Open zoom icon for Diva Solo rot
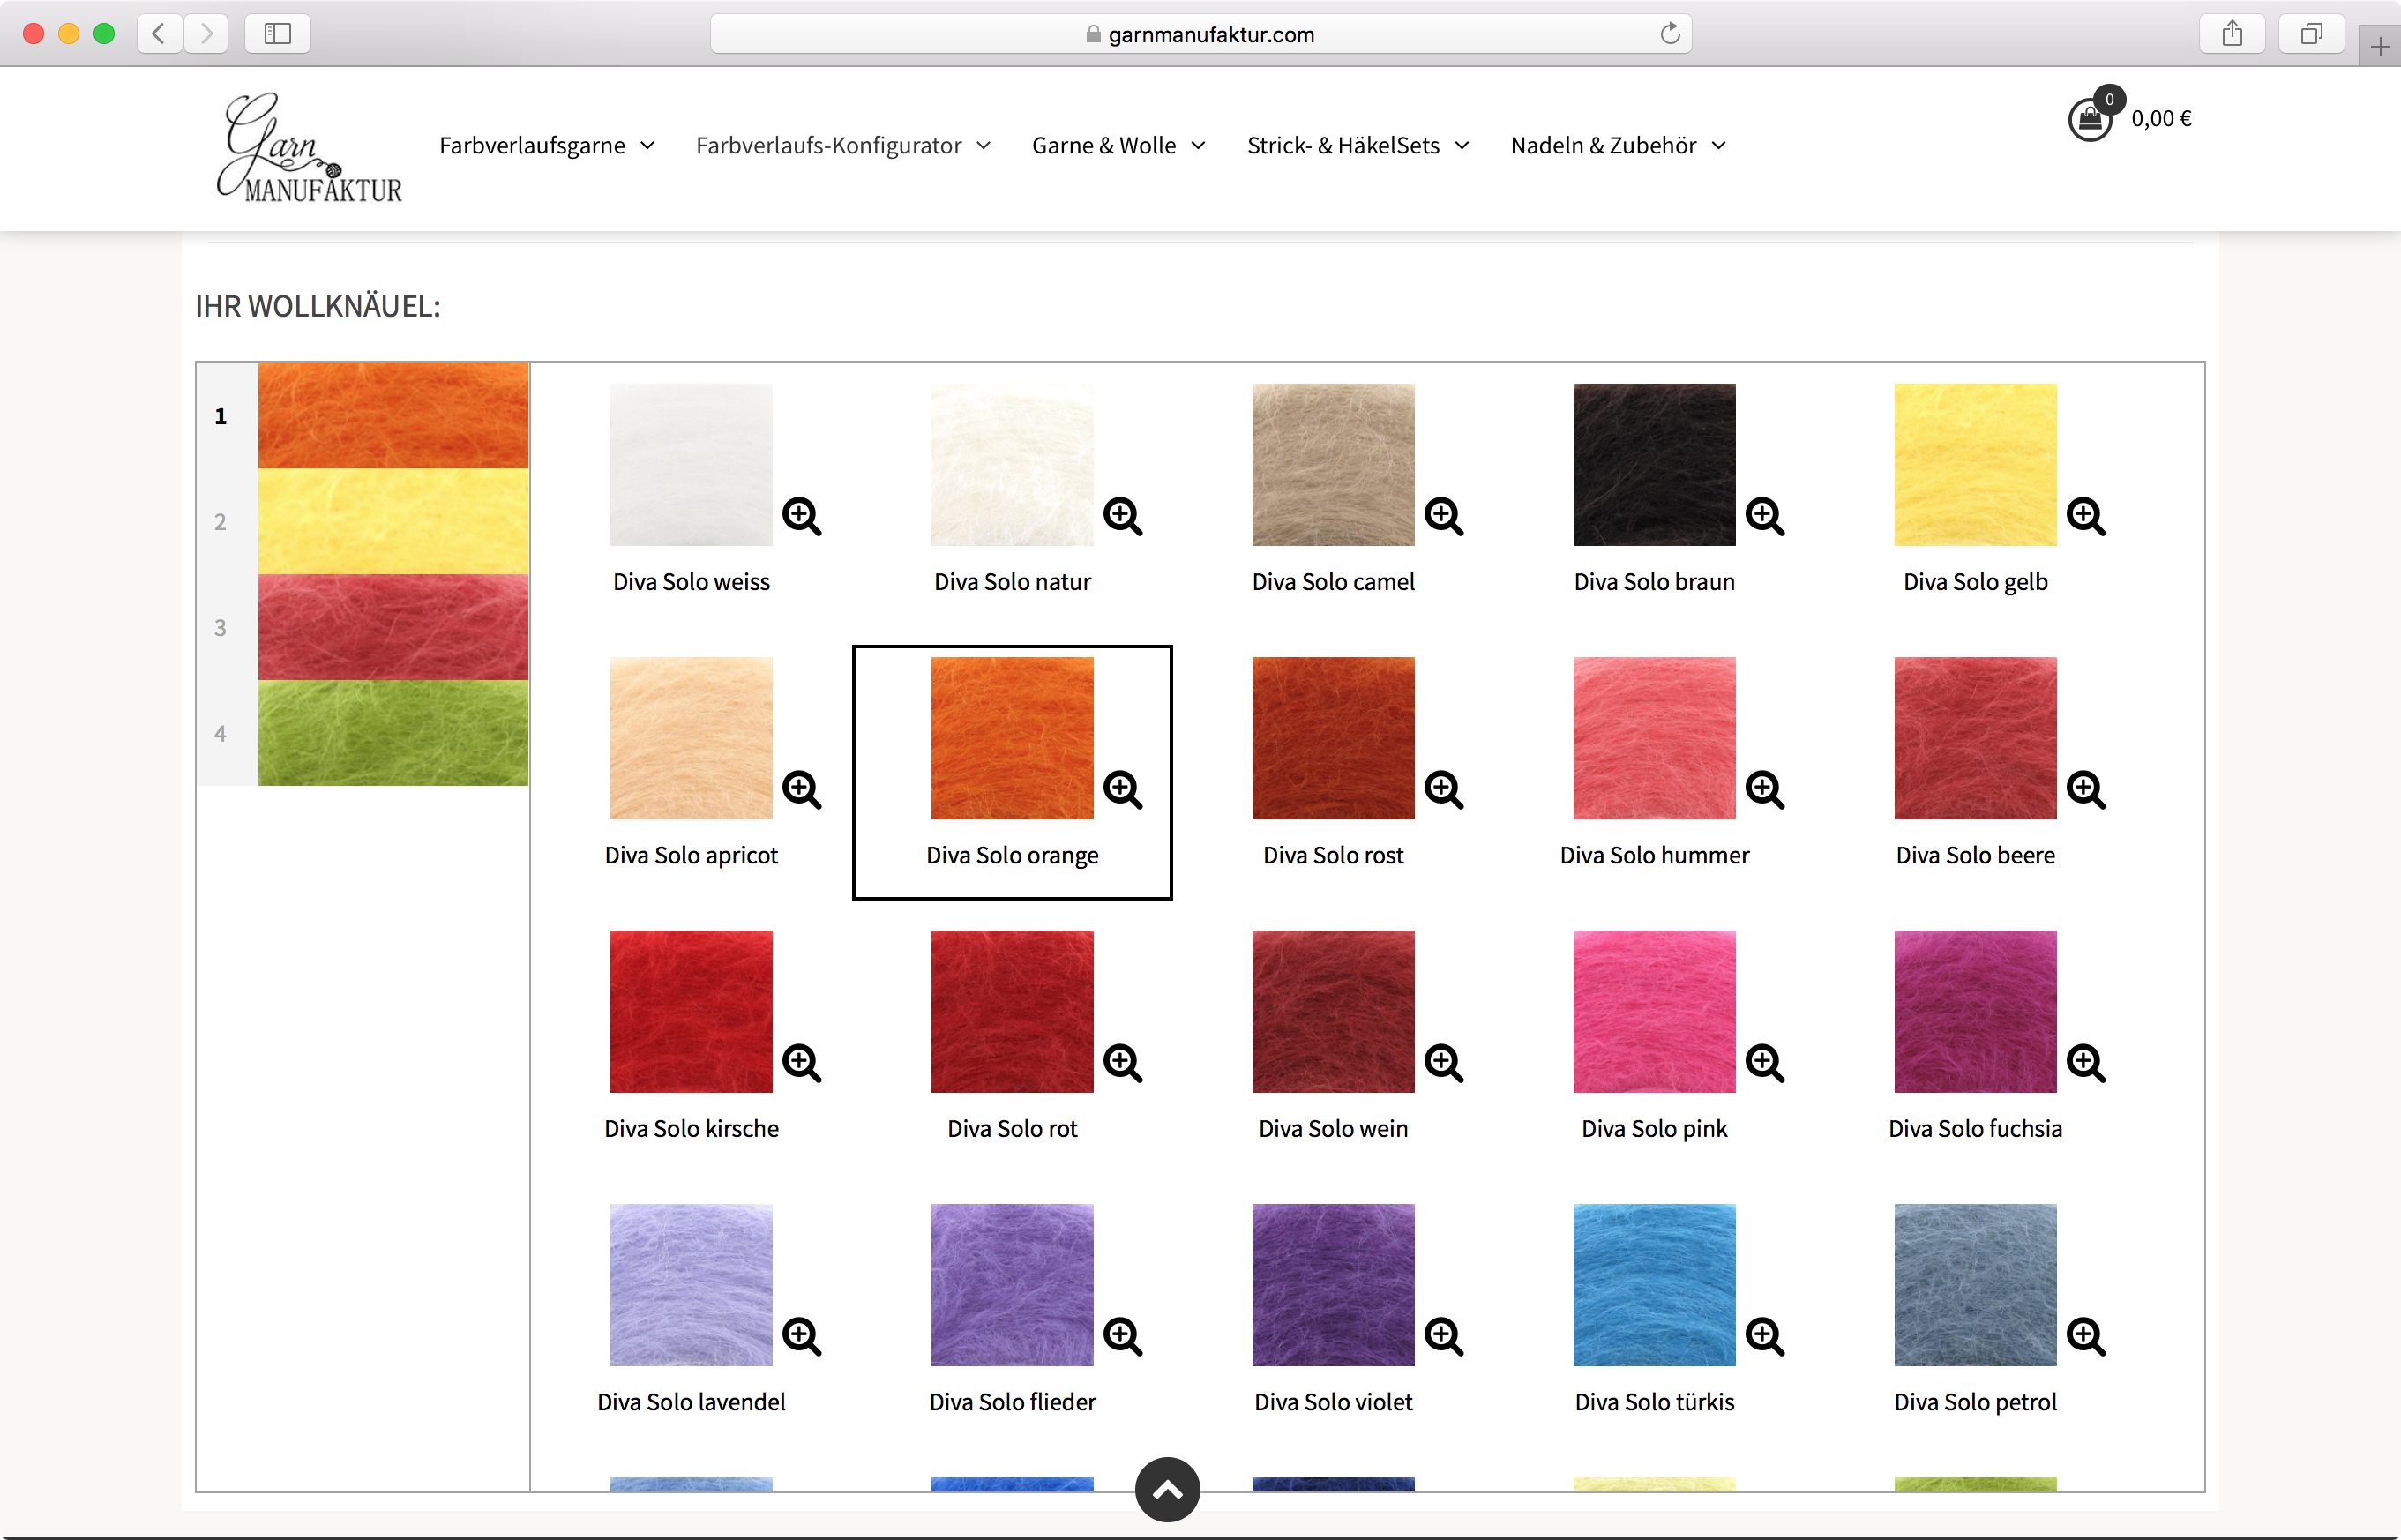This screenshot has width=2401, height=1540. tap(1122, 1063)
